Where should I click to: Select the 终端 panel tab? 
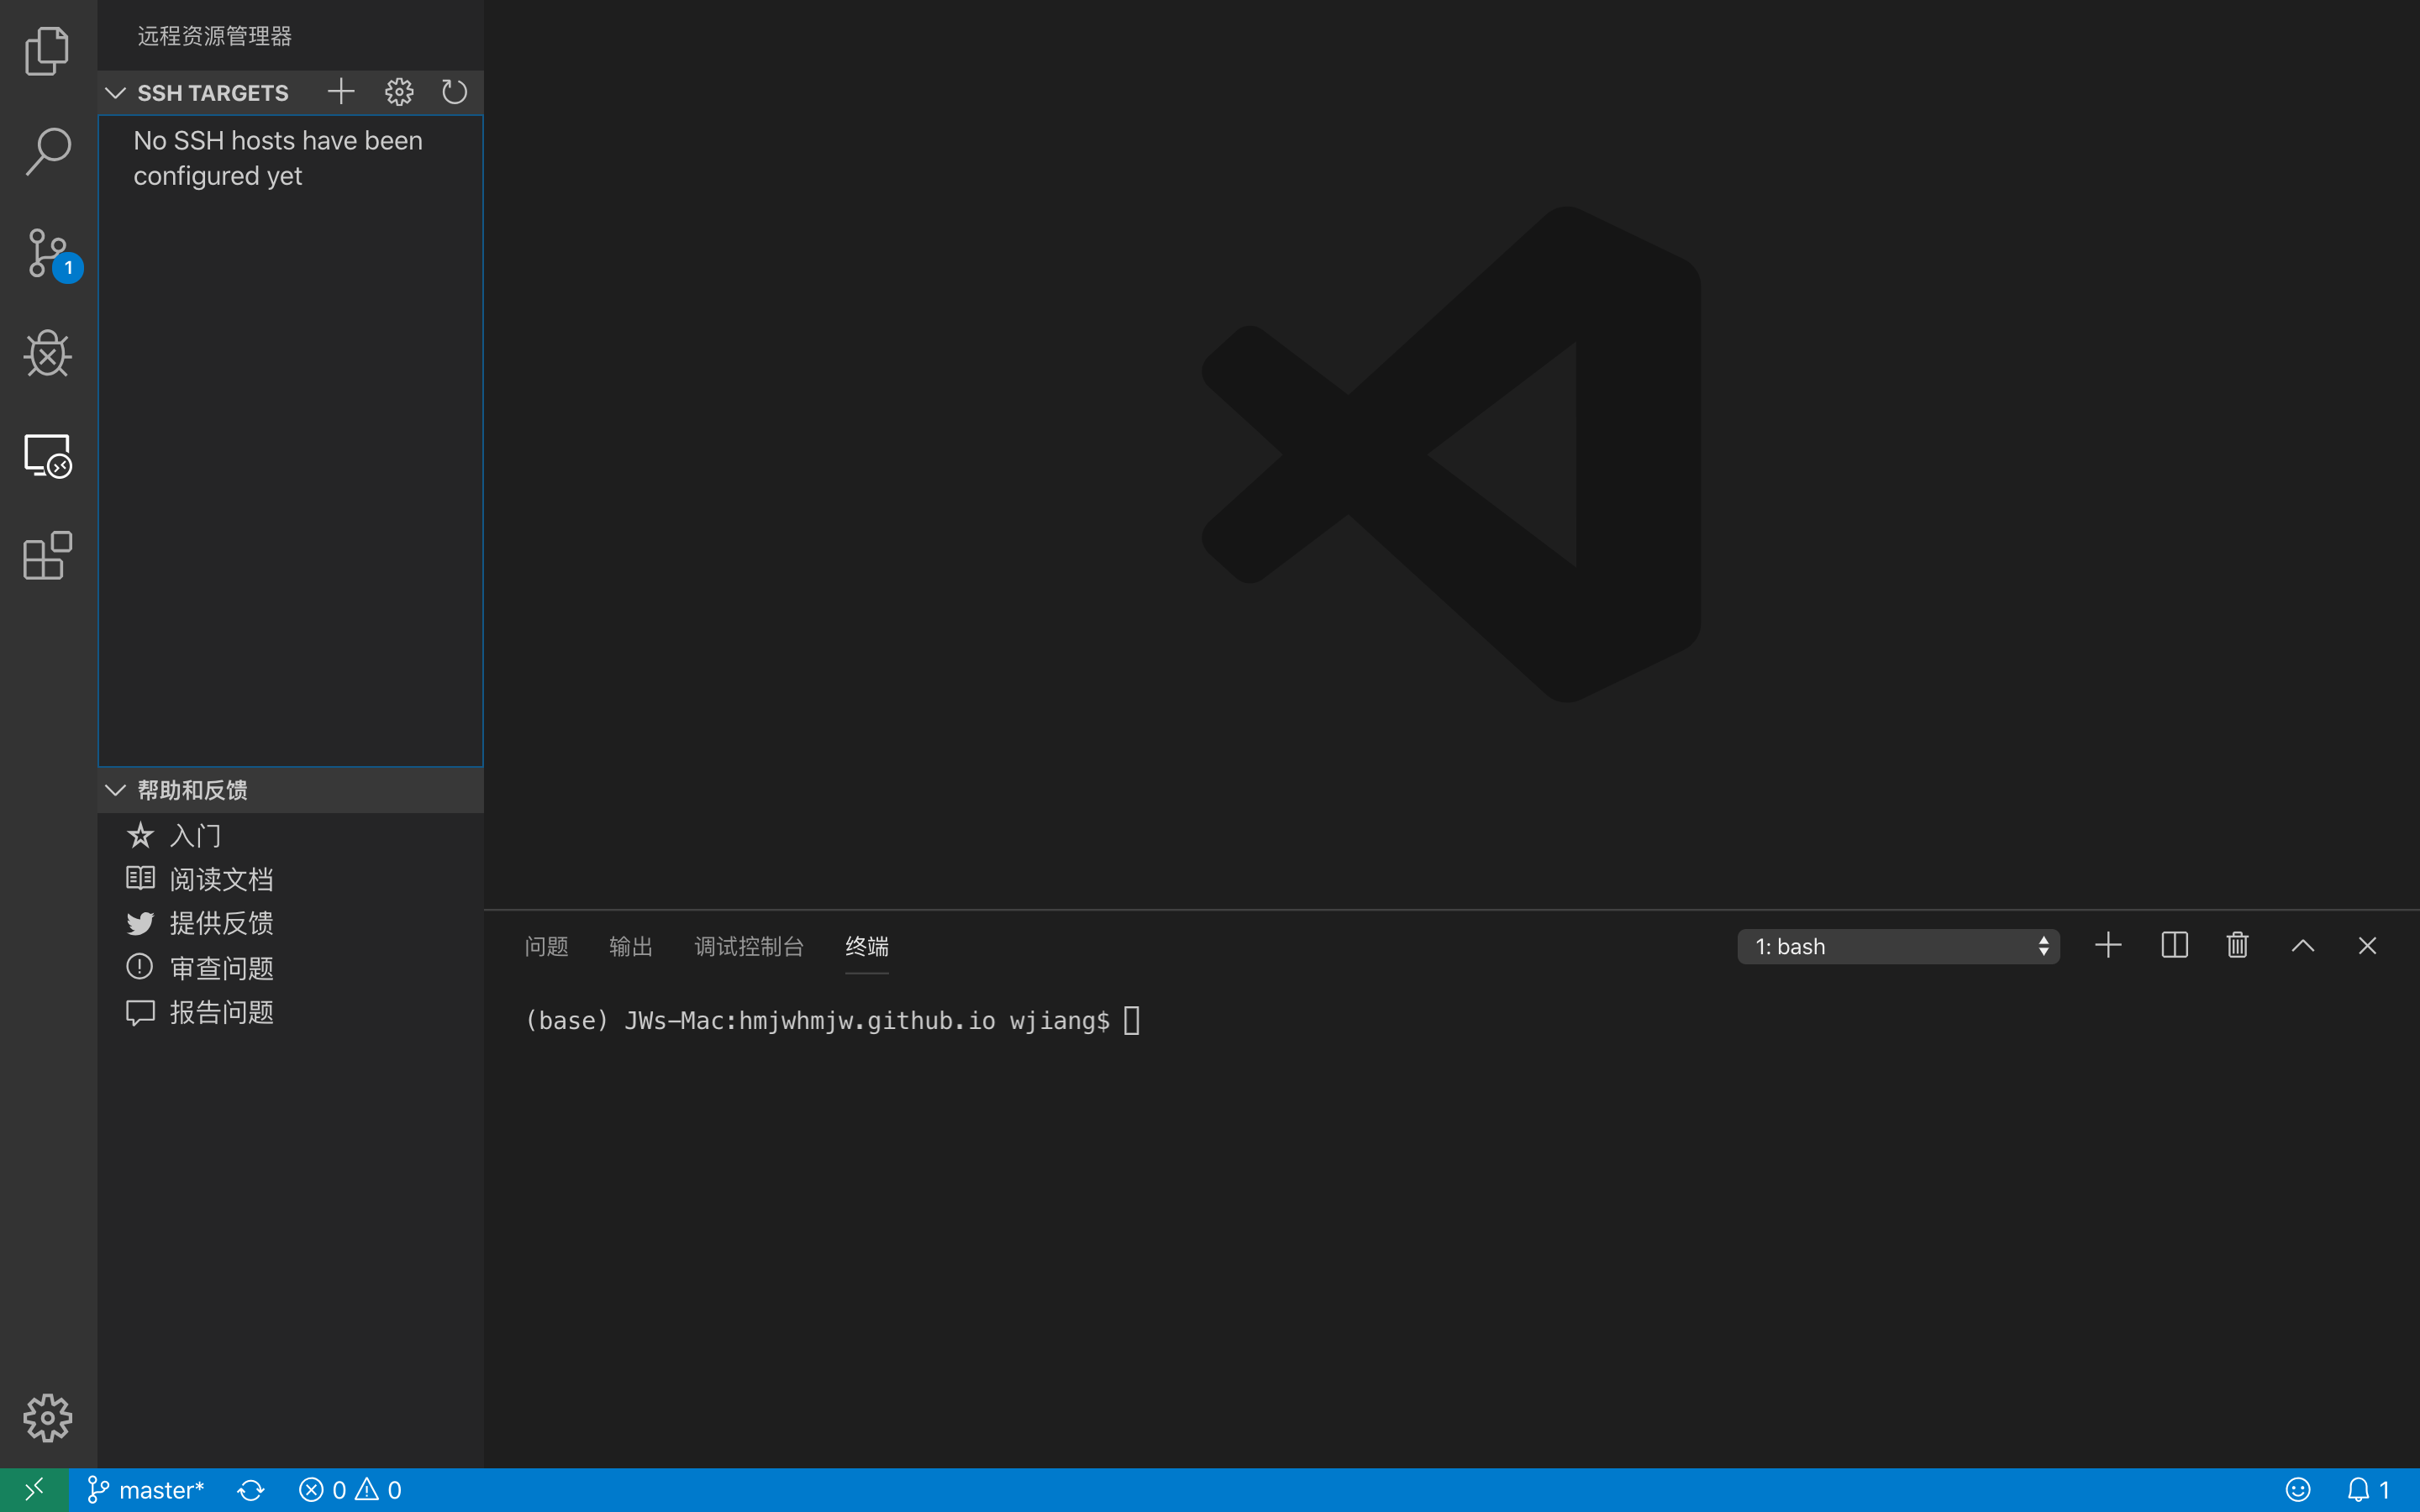point(867,946)
